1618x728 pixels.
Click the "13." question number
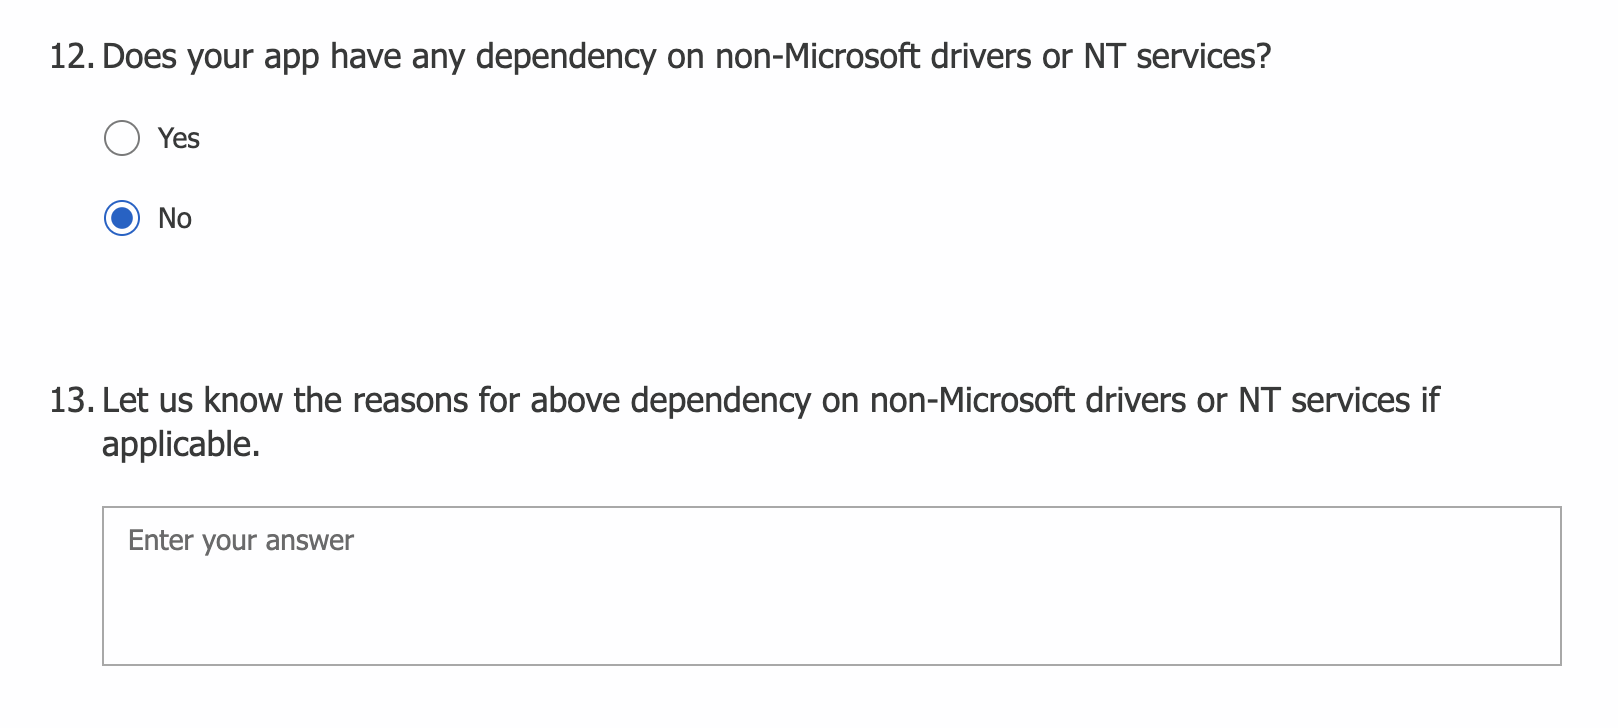pyautogui.click(x=73, y=401)
